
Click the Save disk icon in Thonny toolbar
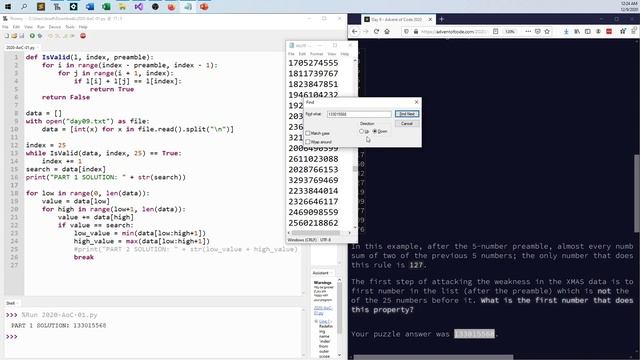pyautogui.click(x=22, y=36)
